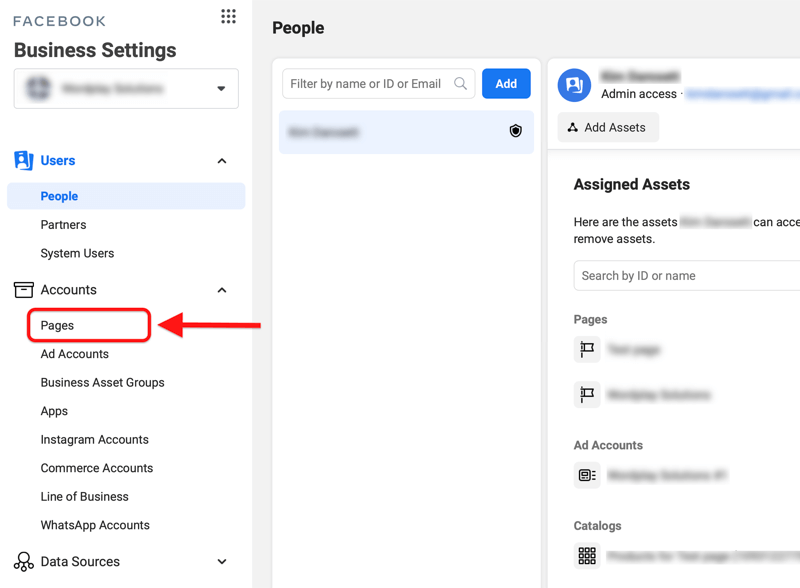The width and height of the screenshot is (800, 588).
Task: Click the search magnifier in filter box
Action: point(460,83)
